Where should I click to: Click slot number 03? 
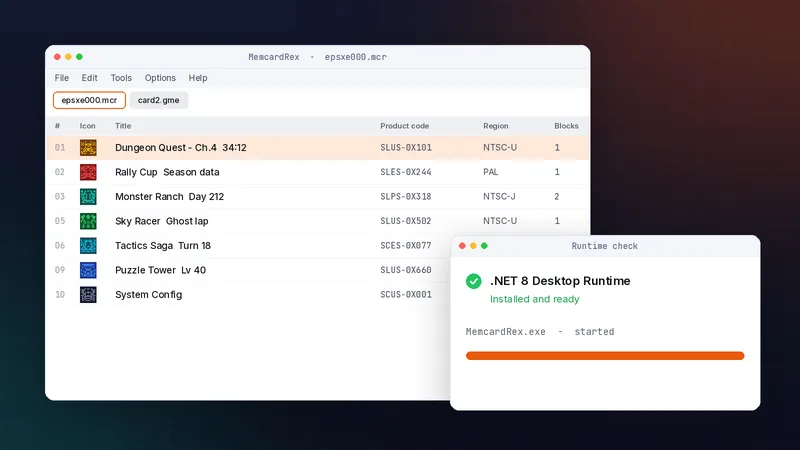click(60, 197)
